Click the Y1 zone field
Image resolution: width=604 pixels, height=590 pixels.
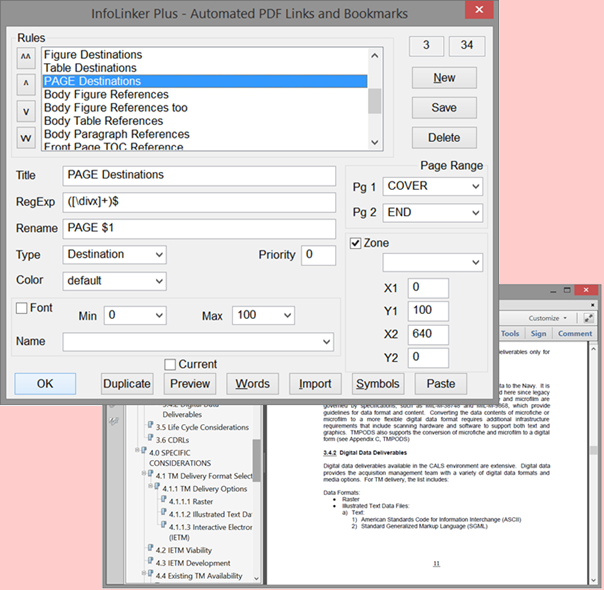click(428, 311)
